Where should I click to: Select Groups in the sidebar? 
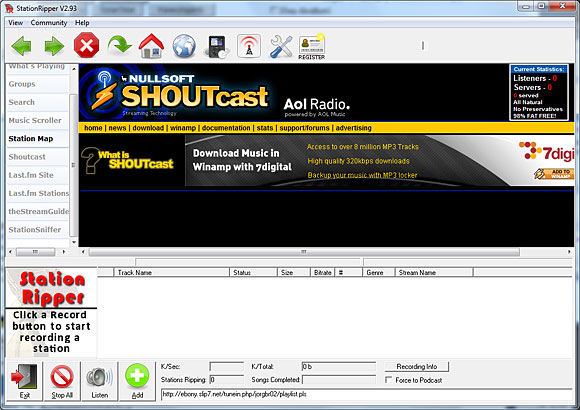tap(22, 84)
